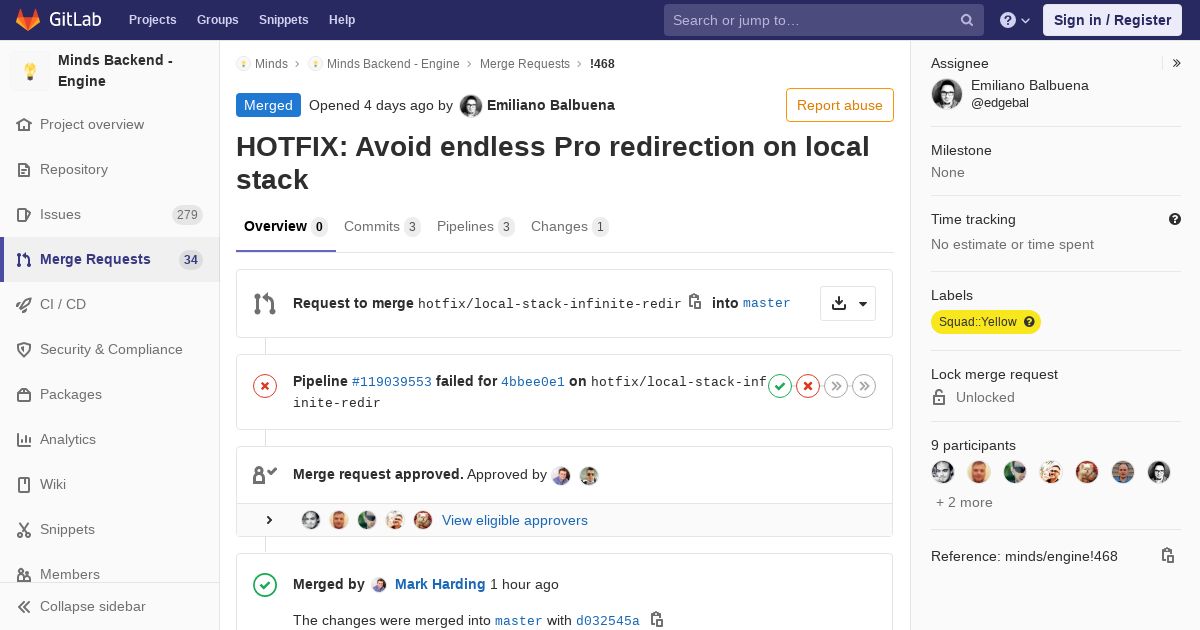Open assignee Emiliano Balbuena avatar
Image resolution: width=1200 pixels, height=630 pixels.
(947, 94)
